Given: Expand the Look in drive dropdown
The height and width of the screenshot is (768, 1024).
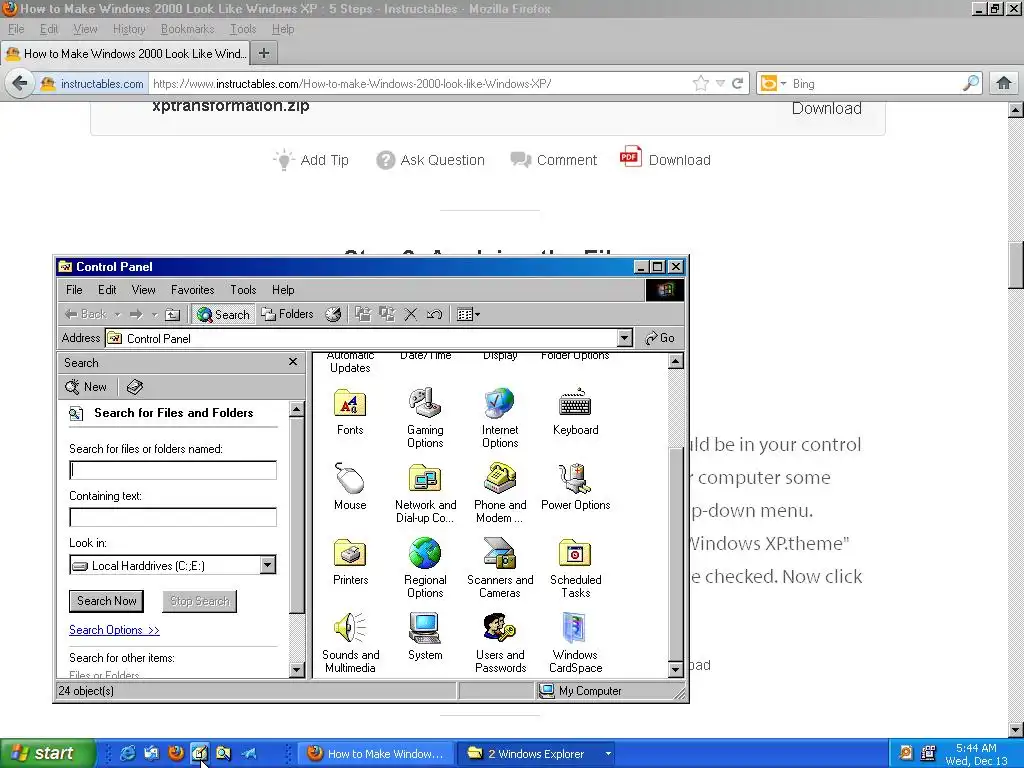Looking at the screenshot, I should click(x=268, y=565).
